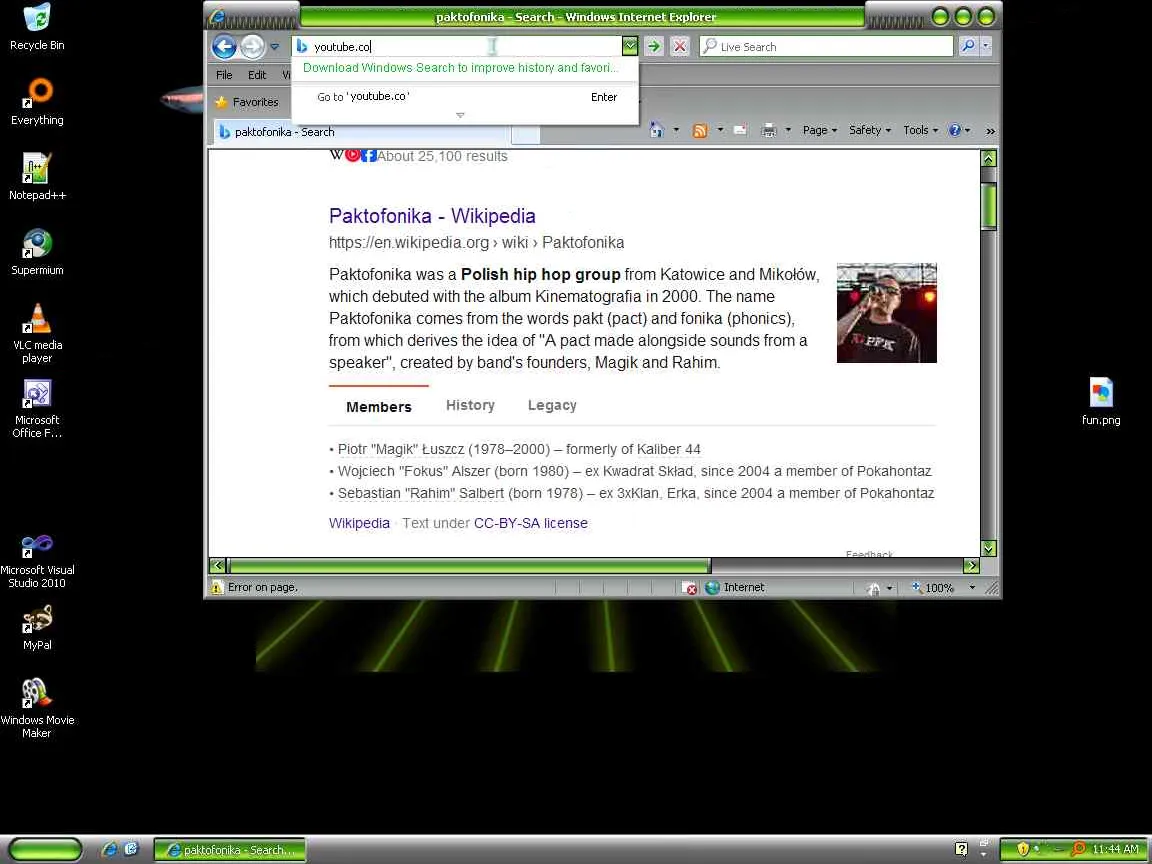Select the paktofonika - Search tab

(361, 132)
